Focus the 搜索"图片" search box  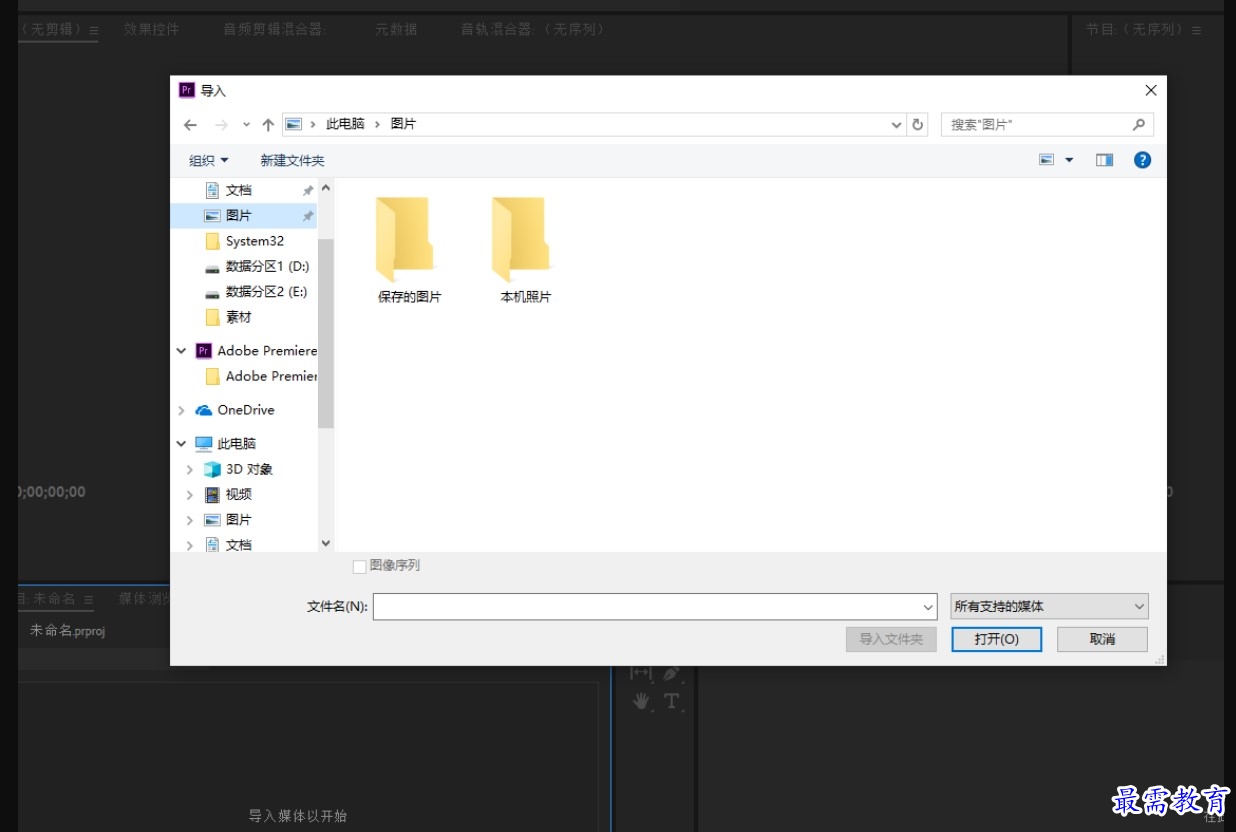coord(1047,125)
